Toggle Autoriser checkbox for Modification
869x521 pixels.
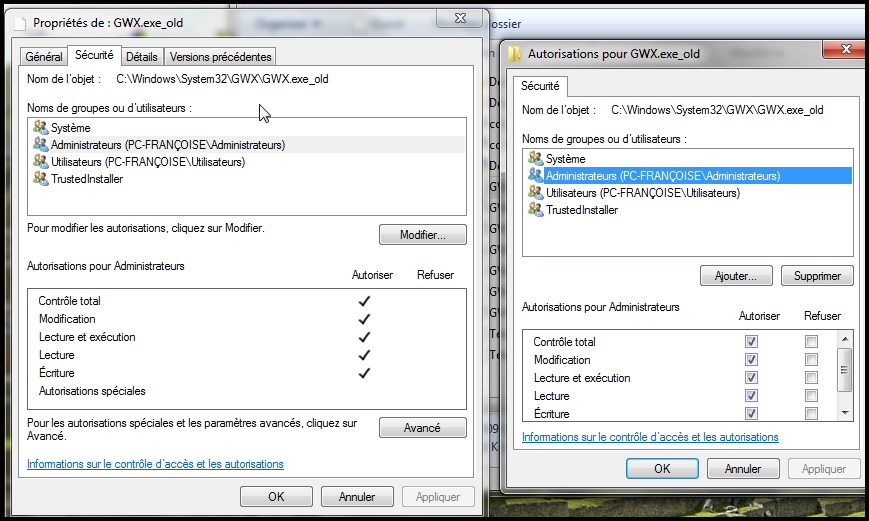[751, 360]
